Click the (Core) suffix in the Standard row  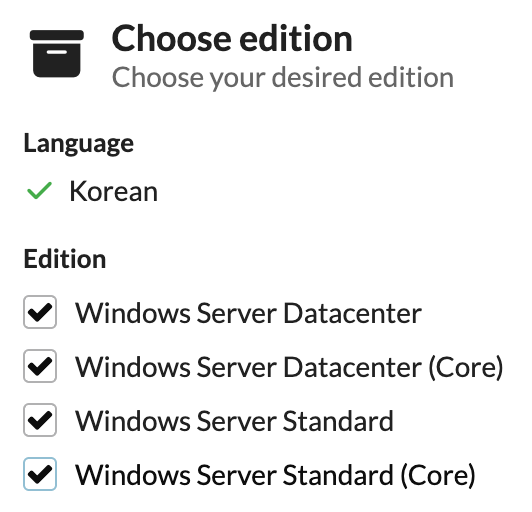tap(438, 475)
